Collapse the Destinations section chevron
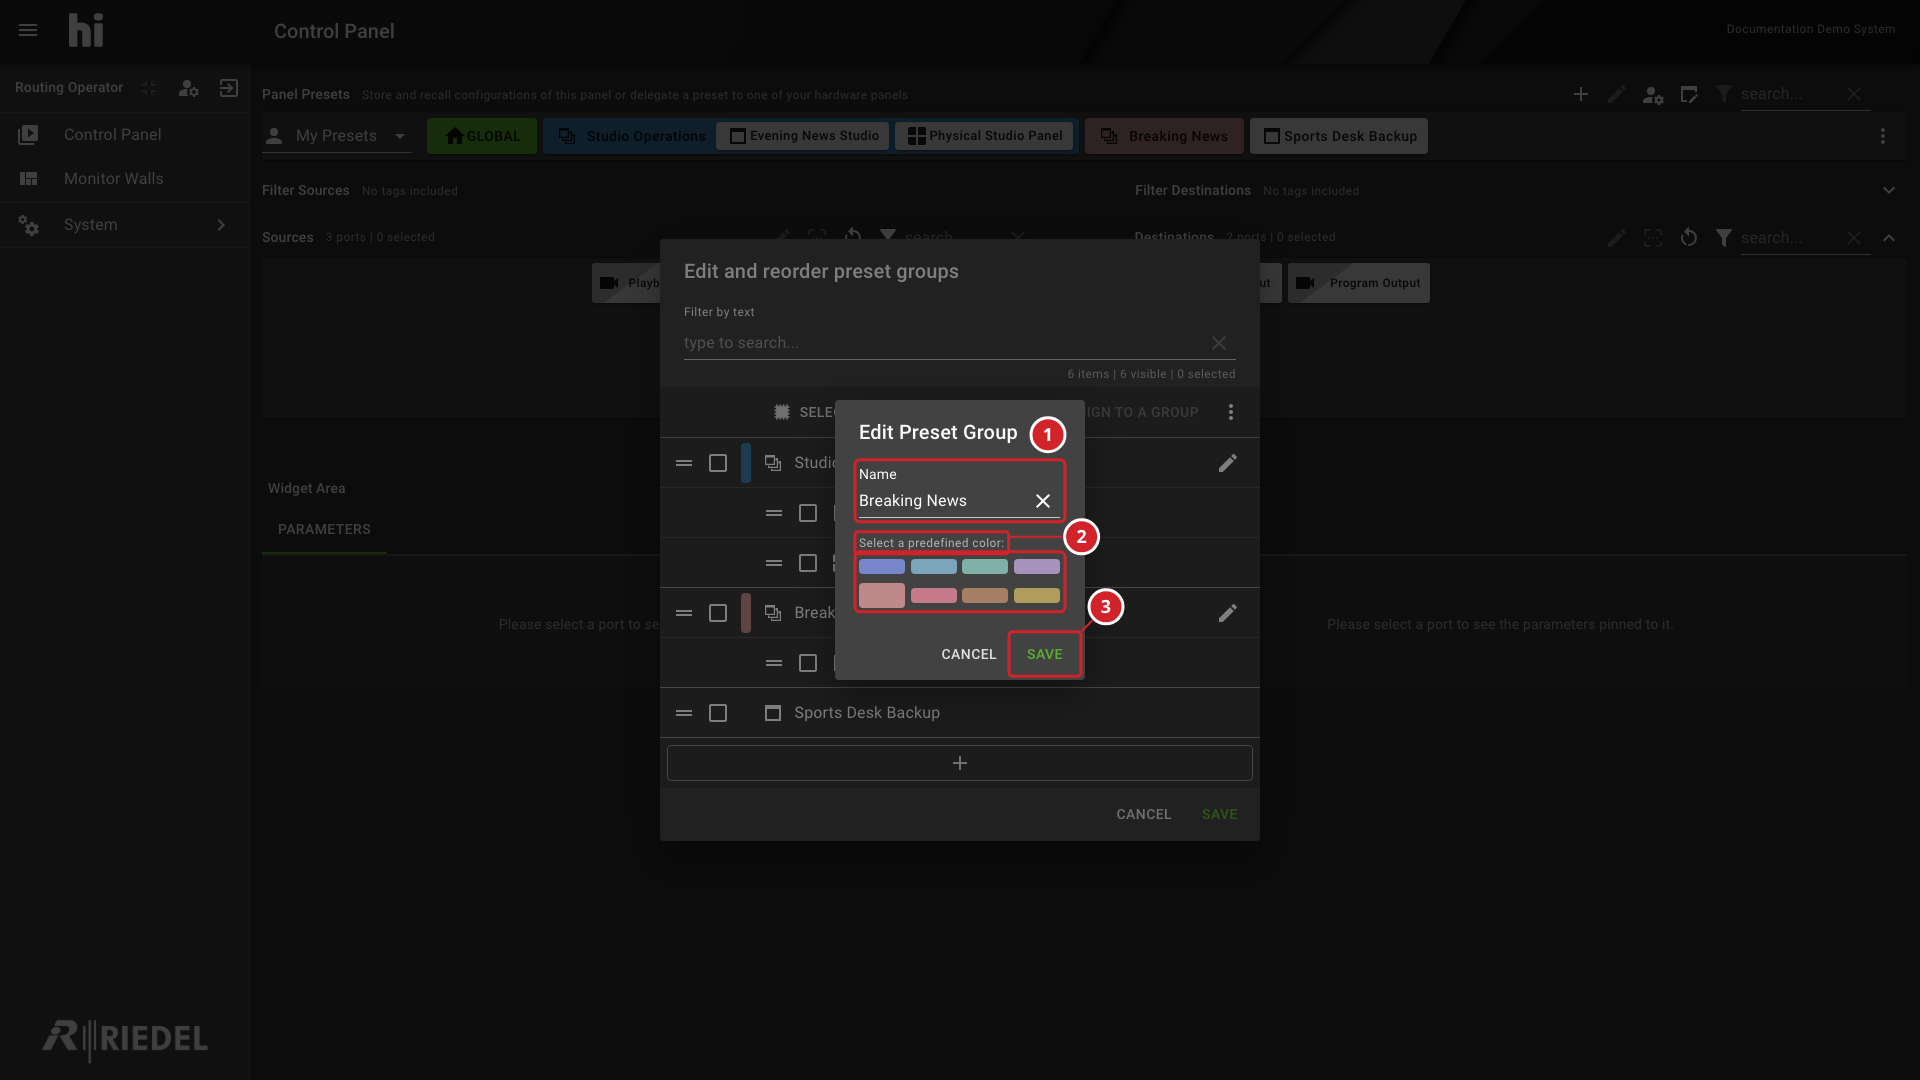This screenshot has width=1920, height=1080. coord(1889,238)
